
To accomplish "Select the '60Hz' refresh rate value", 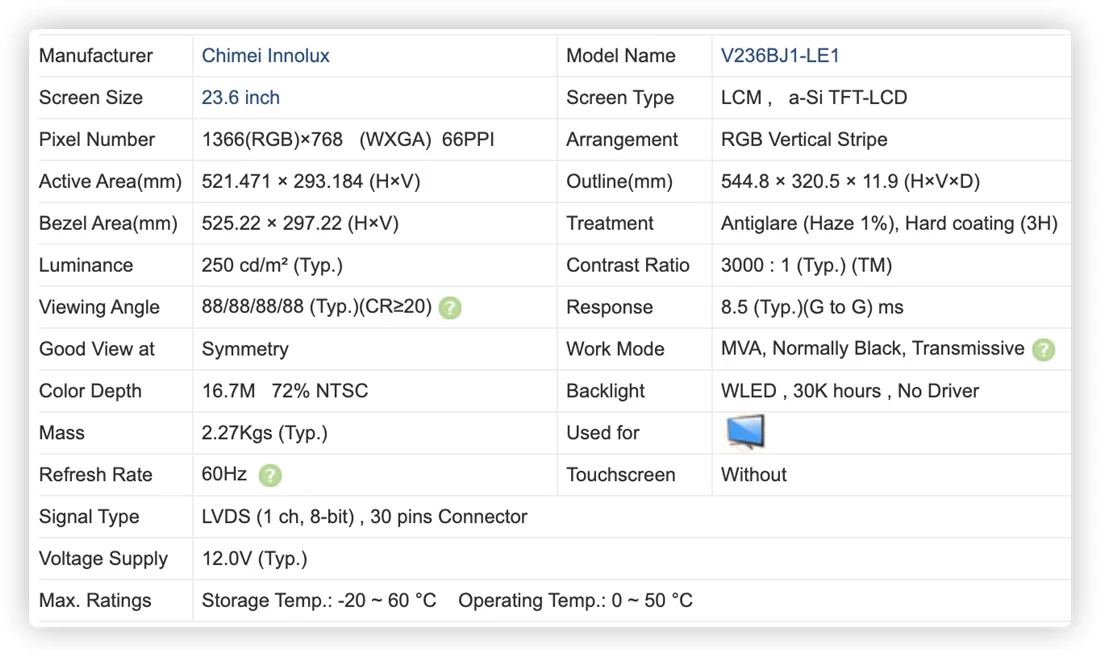I will point(224,474).
